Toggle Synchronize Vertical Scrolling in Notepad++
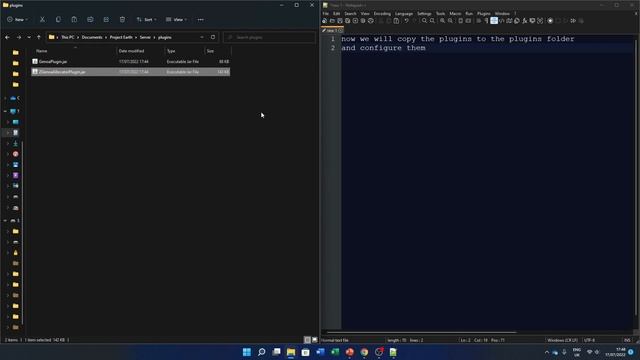 point(460,20)
